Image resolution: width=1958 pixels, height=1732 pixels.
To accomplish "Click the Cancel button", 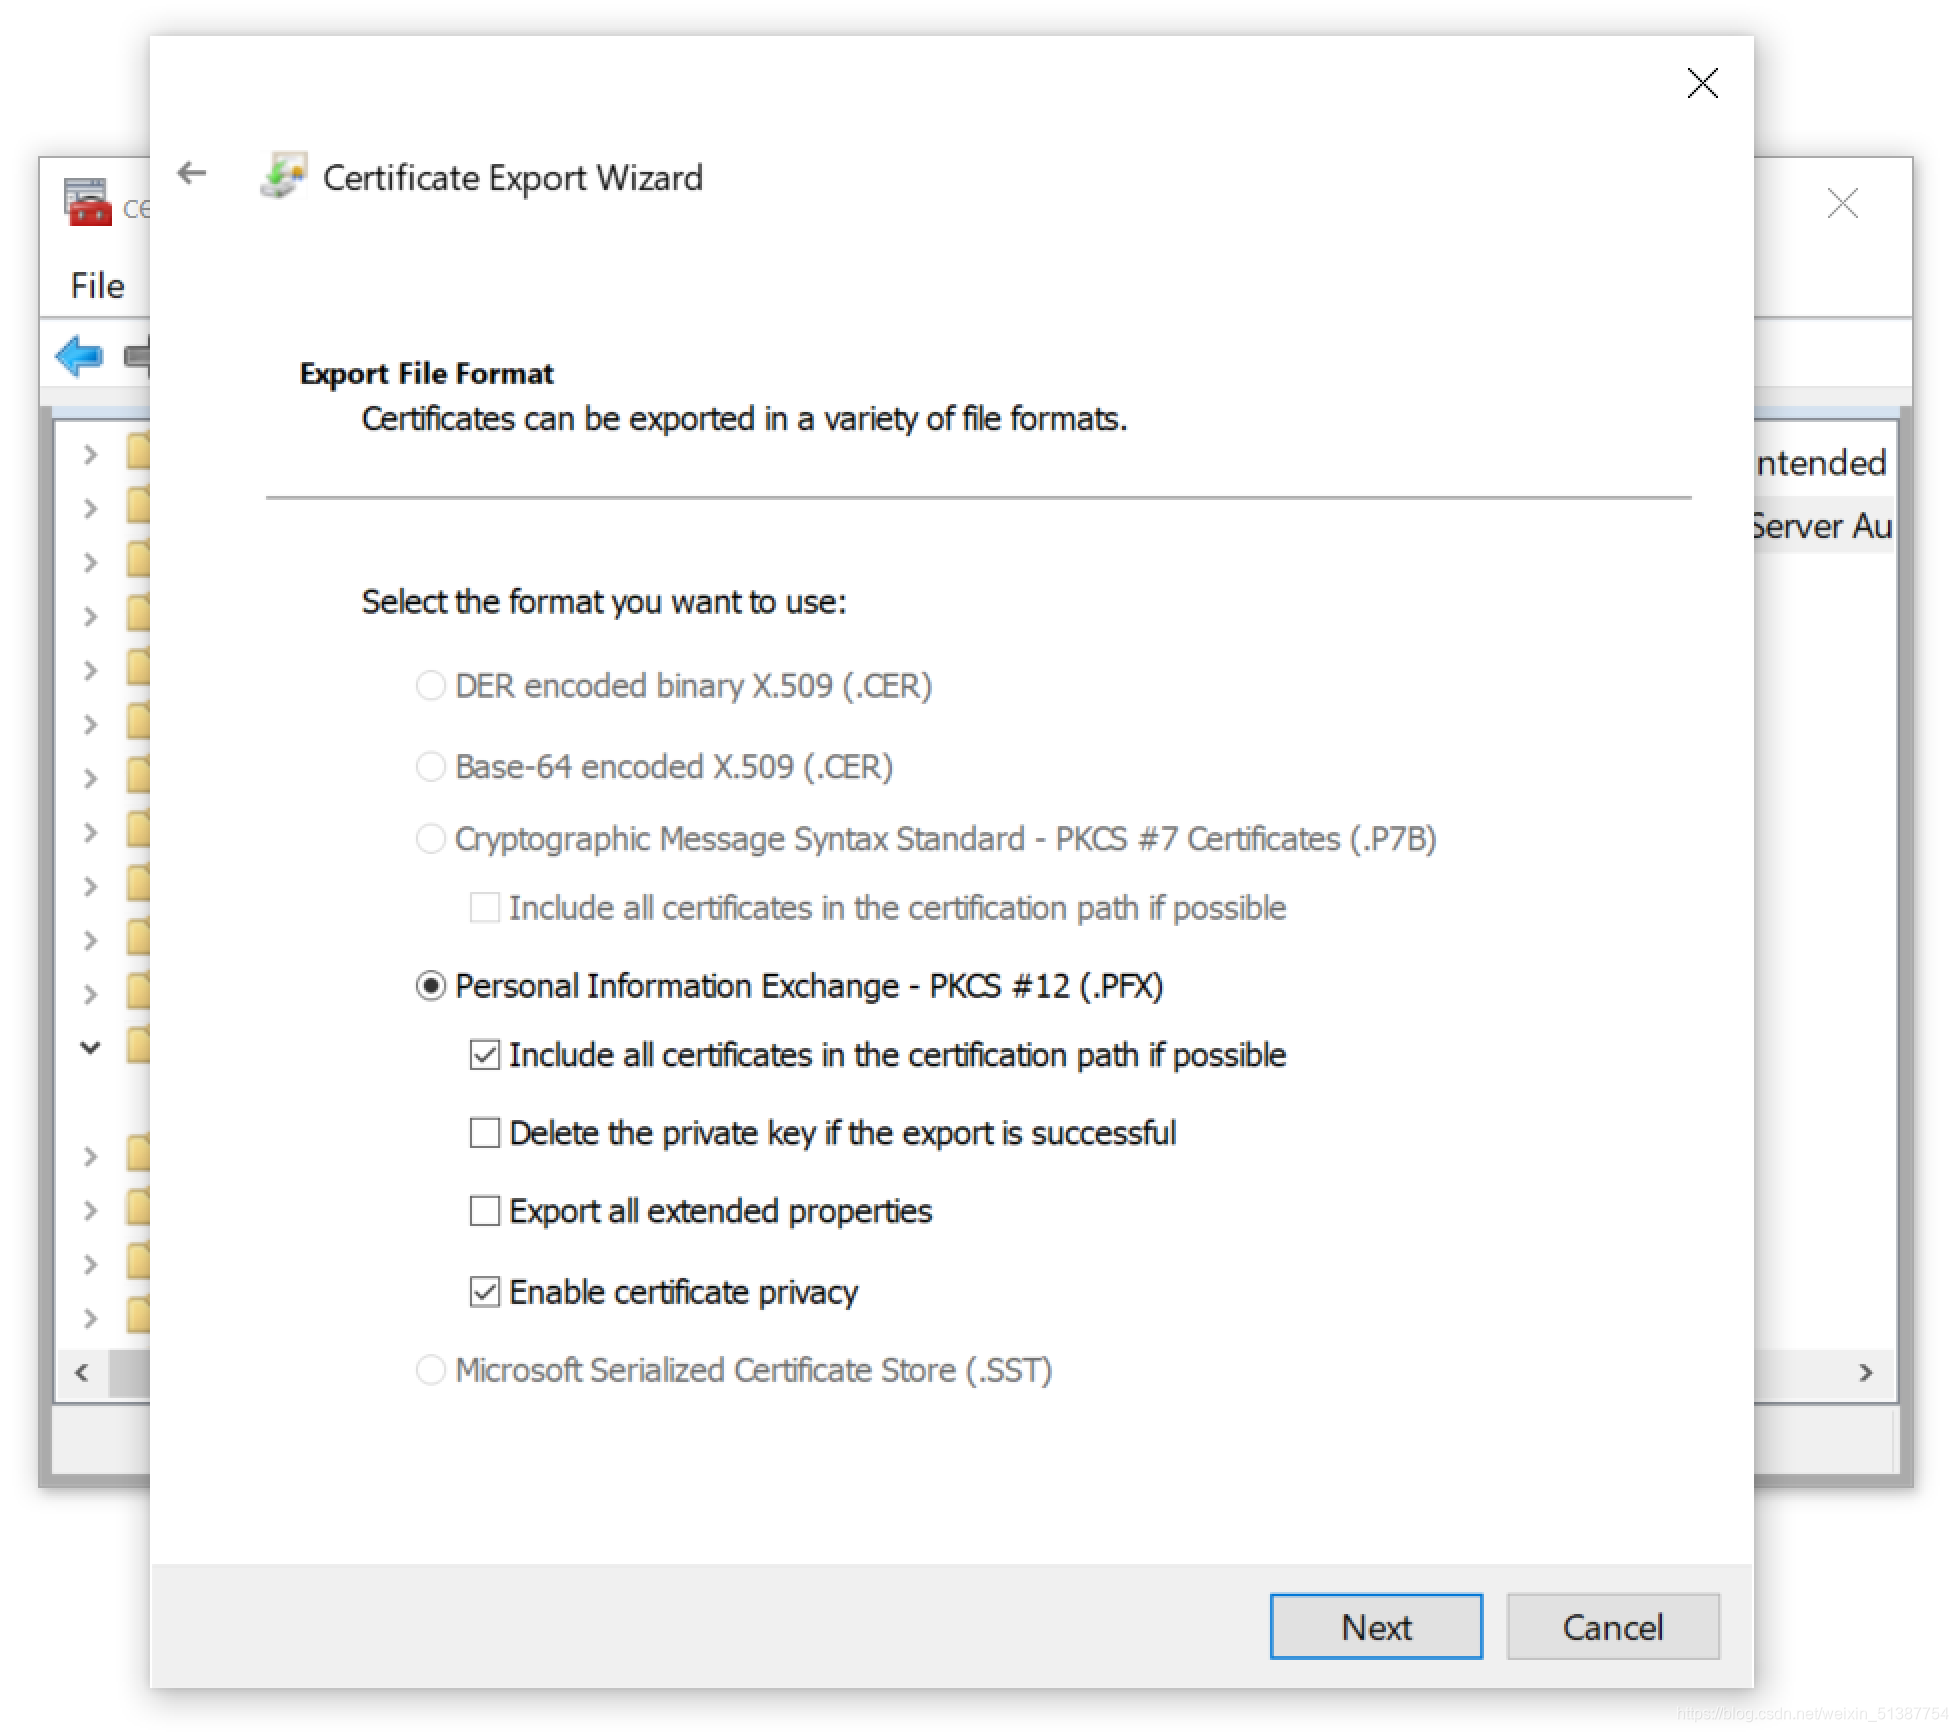I will pyautogui.click(x=1612, y=1627).
